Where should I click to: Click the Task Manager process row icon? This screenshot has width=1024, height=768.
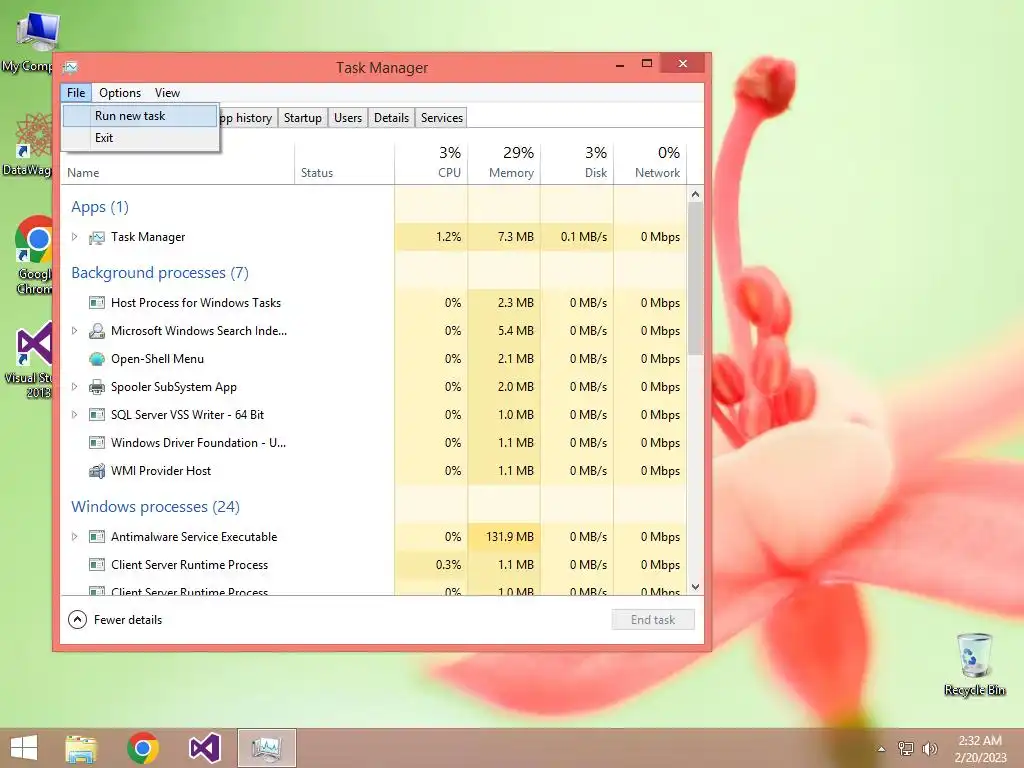pos(97,237)
